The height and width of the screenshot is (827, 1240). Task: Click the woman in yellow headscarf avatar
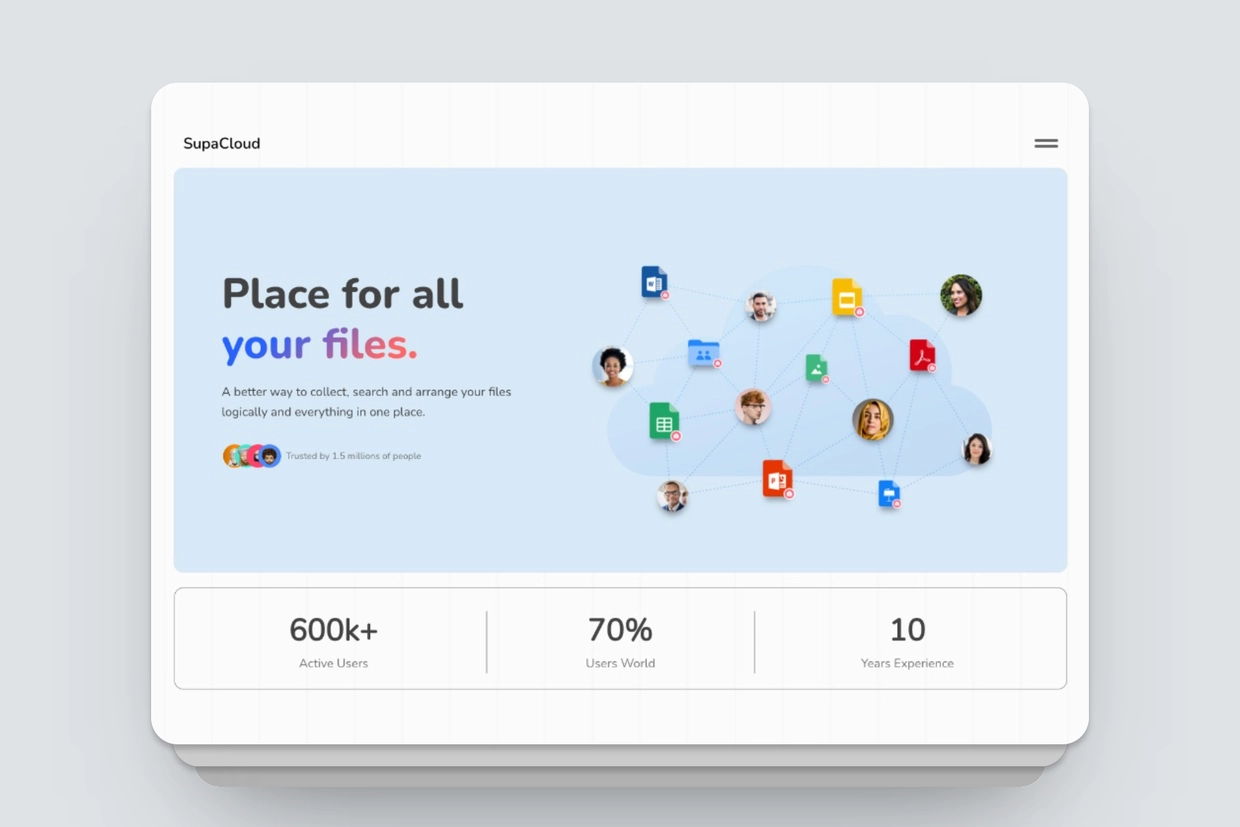point(875,420)
